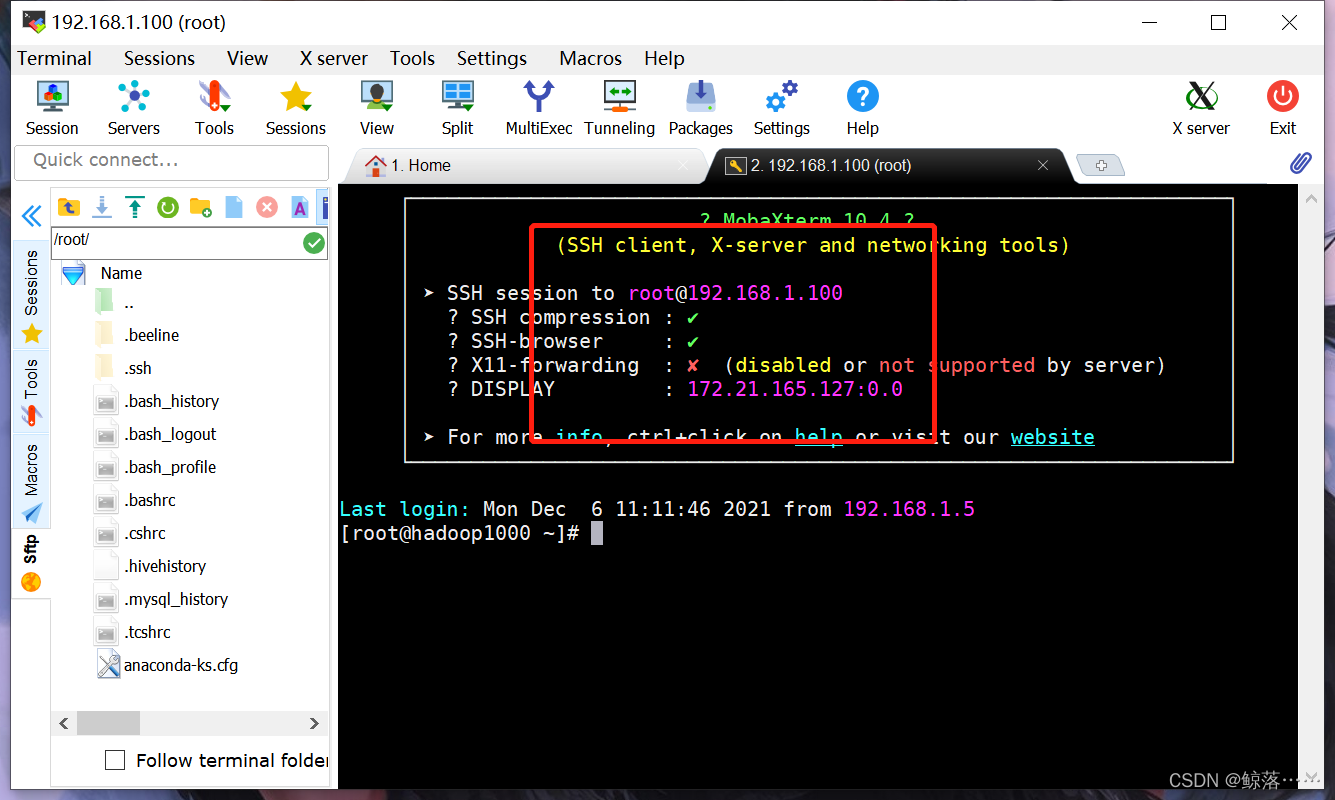Viewport: 1335px width, 800px height.
Task: Open the Macros menu
Action: [x=590, y=58]
